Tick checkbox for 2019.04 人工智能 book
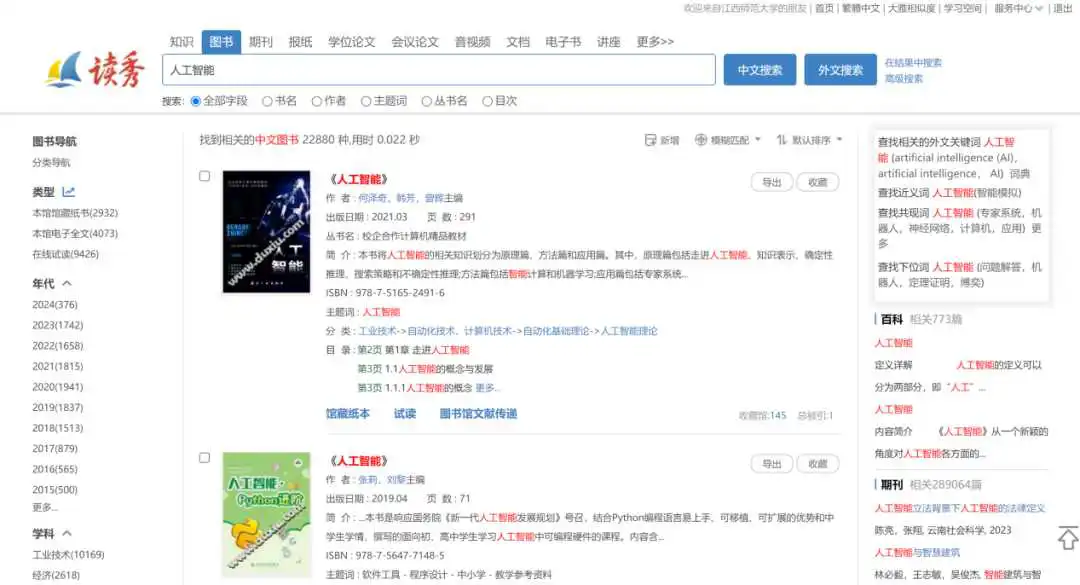This screenshot has width=1080, height=585. [205, 458]
